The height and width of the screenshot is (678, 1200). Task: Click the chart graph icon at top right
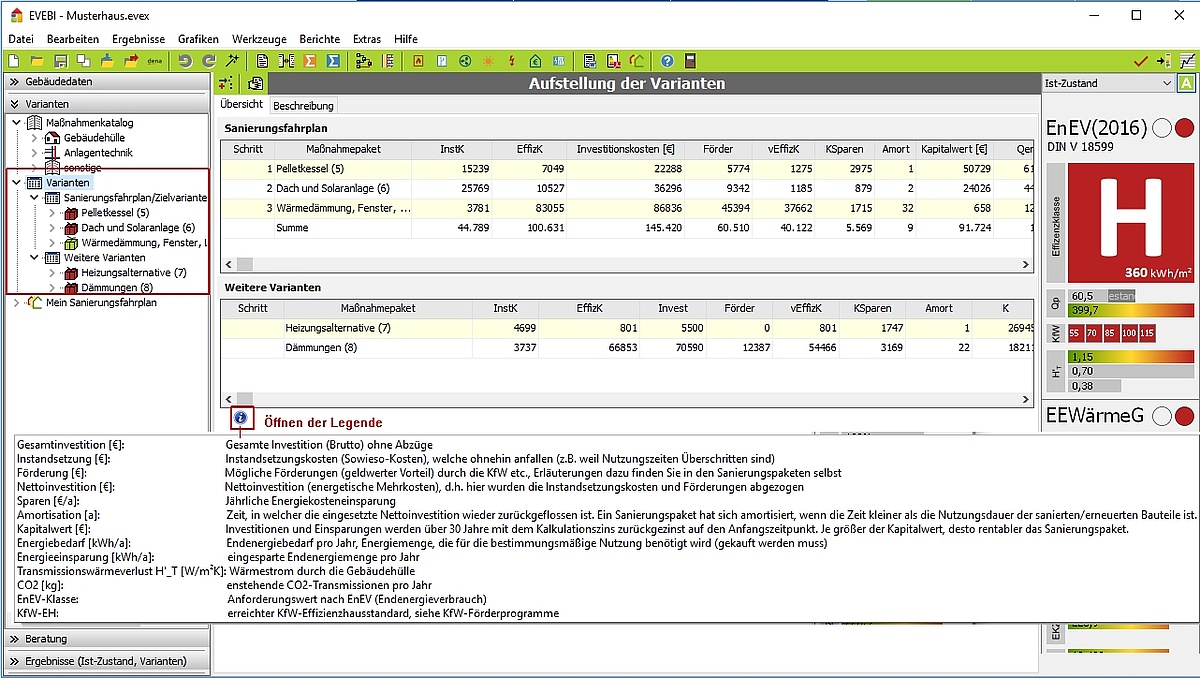pos(1186,61)
